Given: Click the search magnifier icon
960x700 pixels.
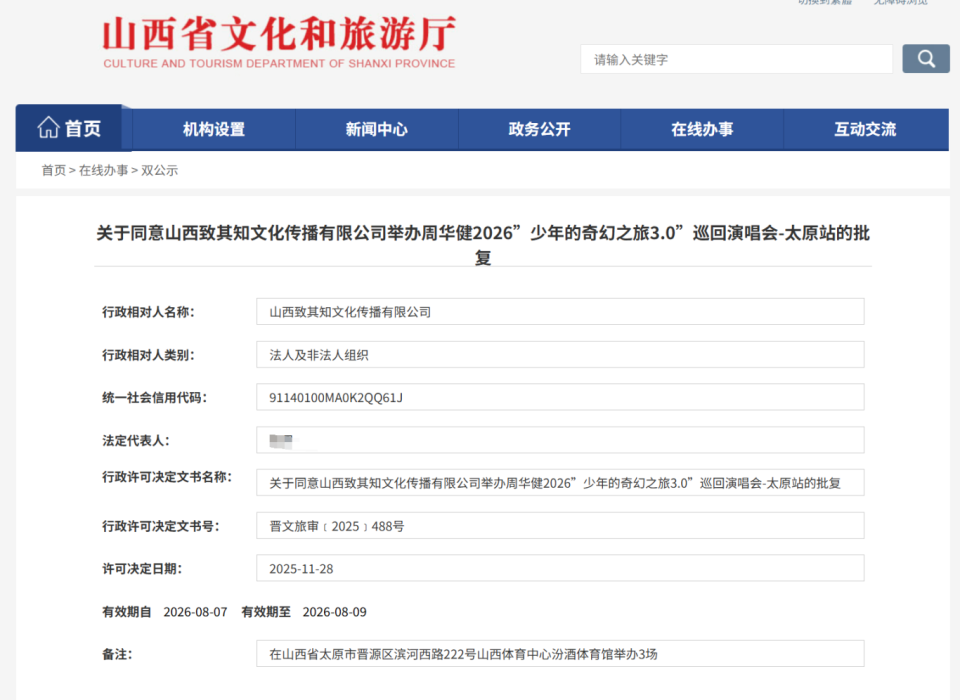Looking at the screenshot, I should point(925,59).
